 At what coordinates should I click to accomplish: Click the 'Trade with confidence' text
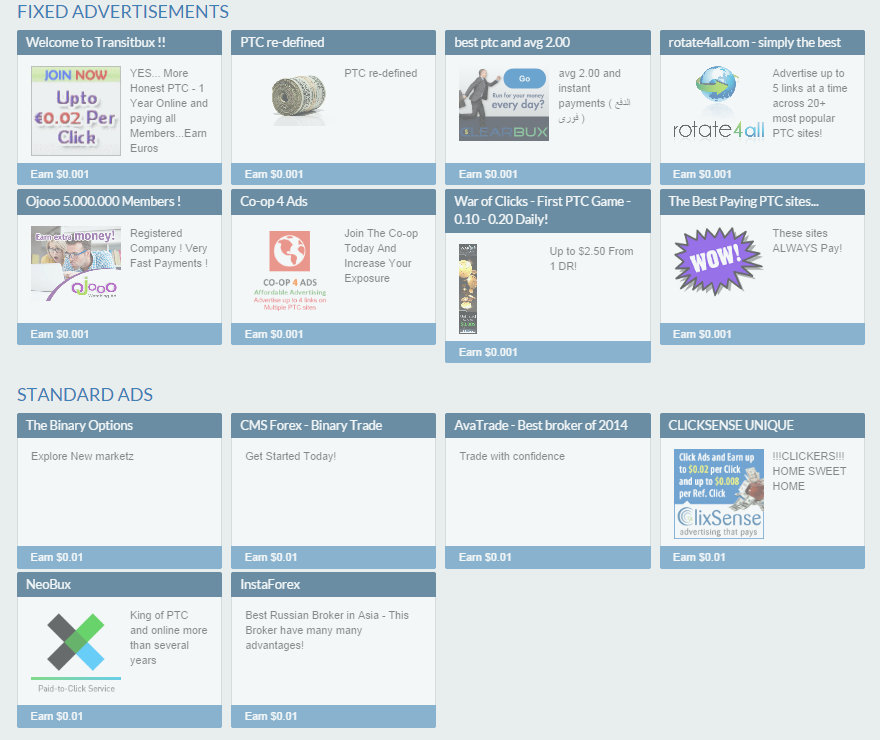[x=512, y=457]
